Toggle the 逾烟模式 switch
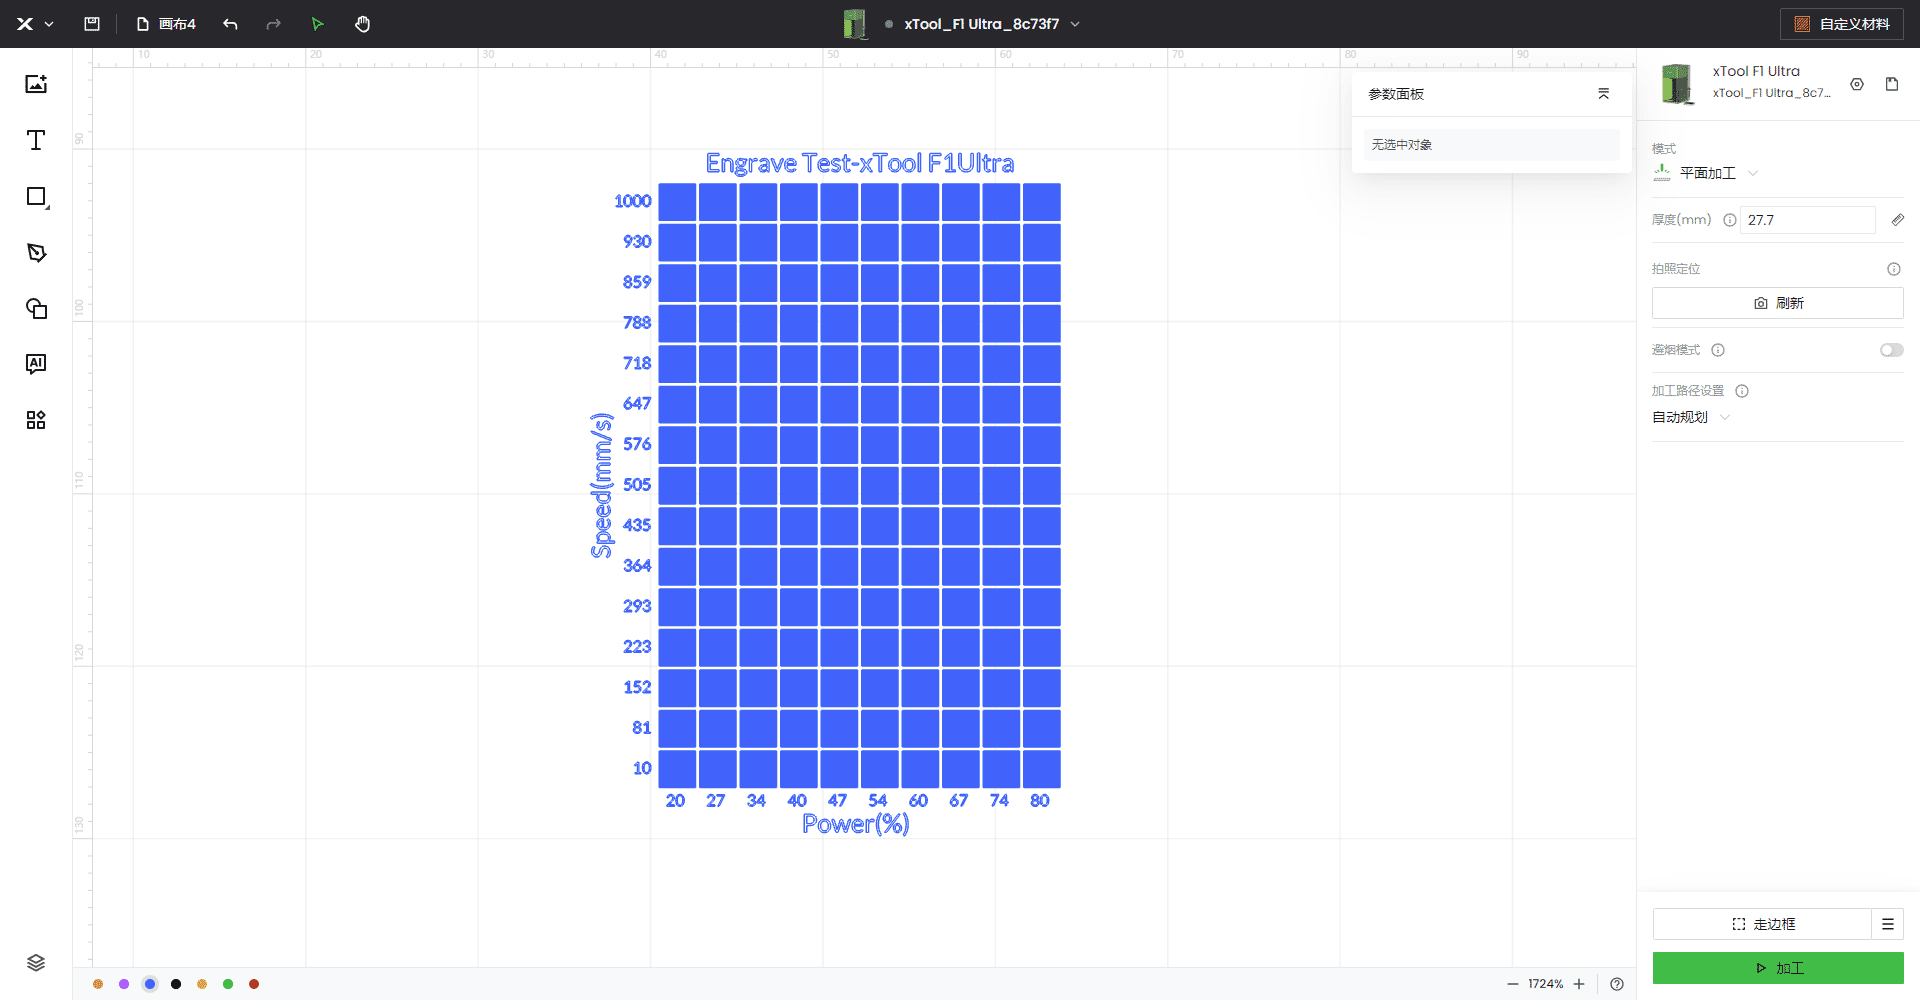Screen dimensions: 1920x1000 [1891, 350]
